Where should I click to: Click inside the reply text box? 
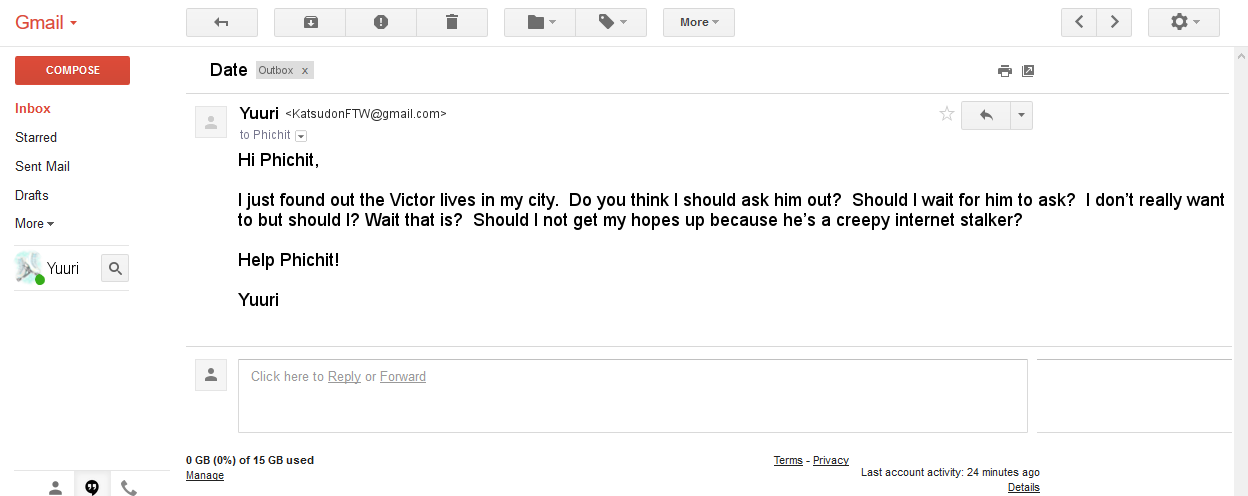click(633, 396)
